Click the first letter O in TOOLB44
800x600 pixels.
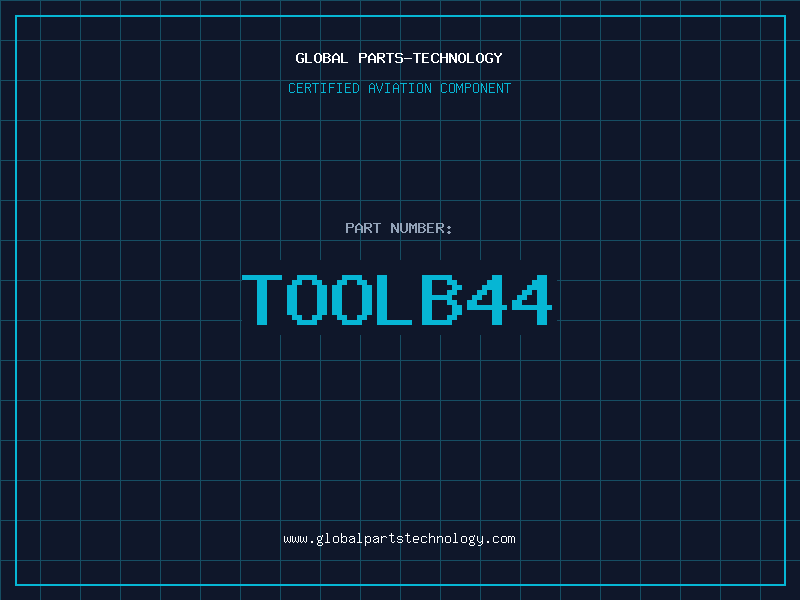coord(308,299)
